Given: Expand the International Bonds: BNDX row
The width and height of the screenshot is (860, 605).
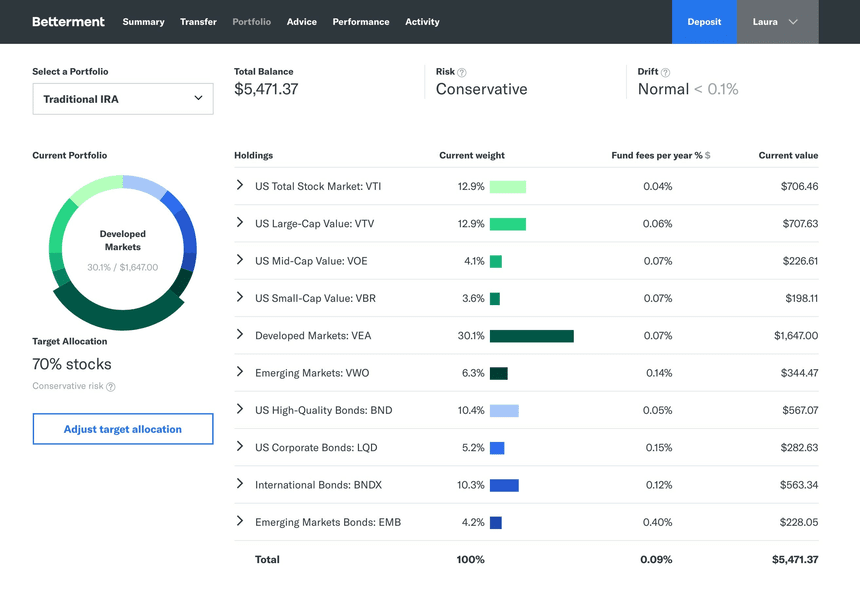Looking at the screenshot, I should 240,483.
